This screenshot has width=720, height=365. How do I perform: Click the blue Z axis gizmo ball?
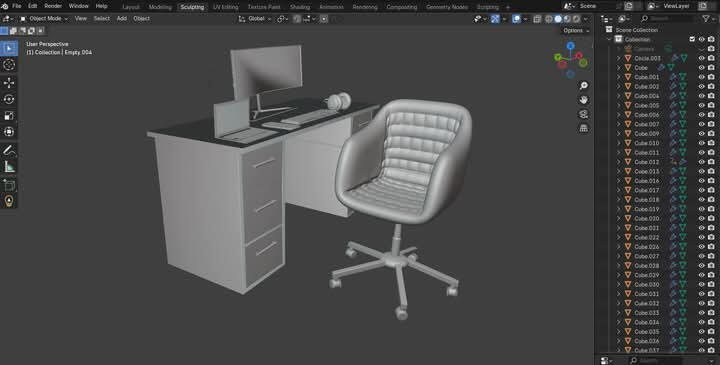pos(570,46)
